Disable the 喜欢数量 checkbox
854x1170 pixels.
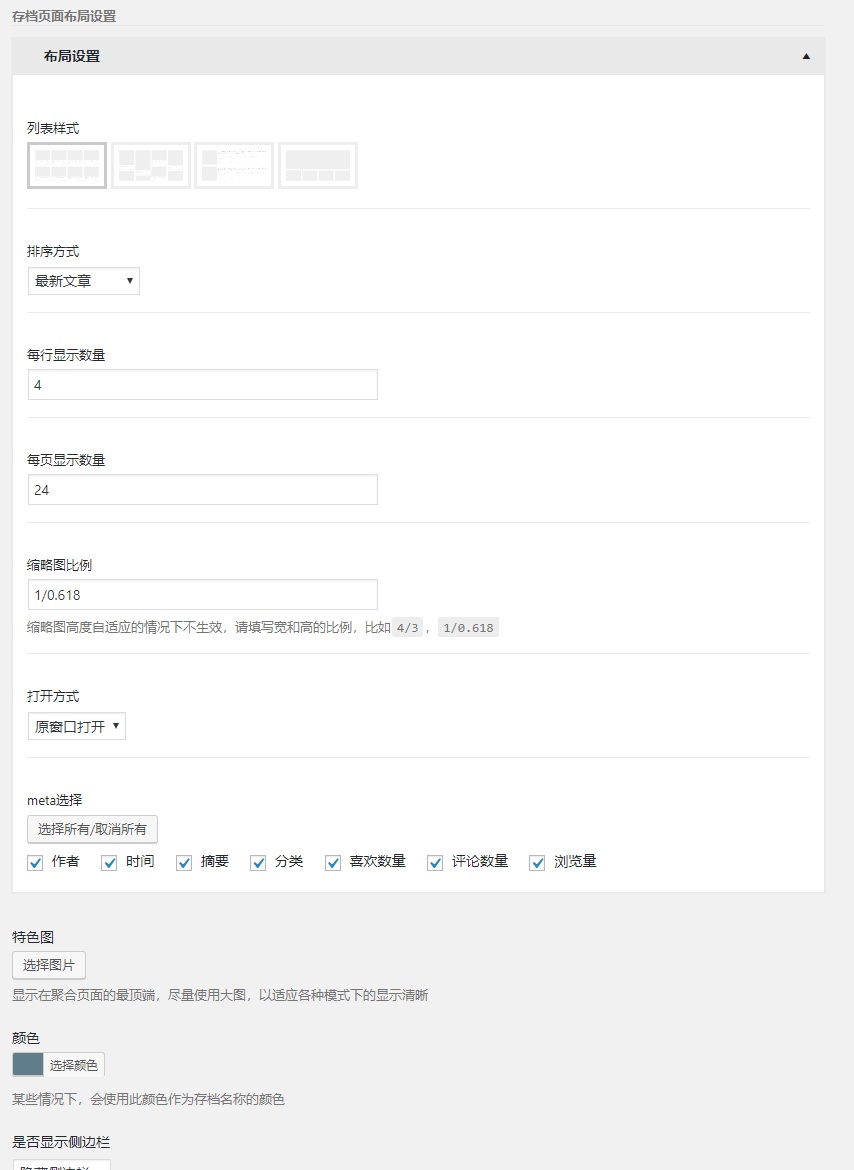pos(333,863)
